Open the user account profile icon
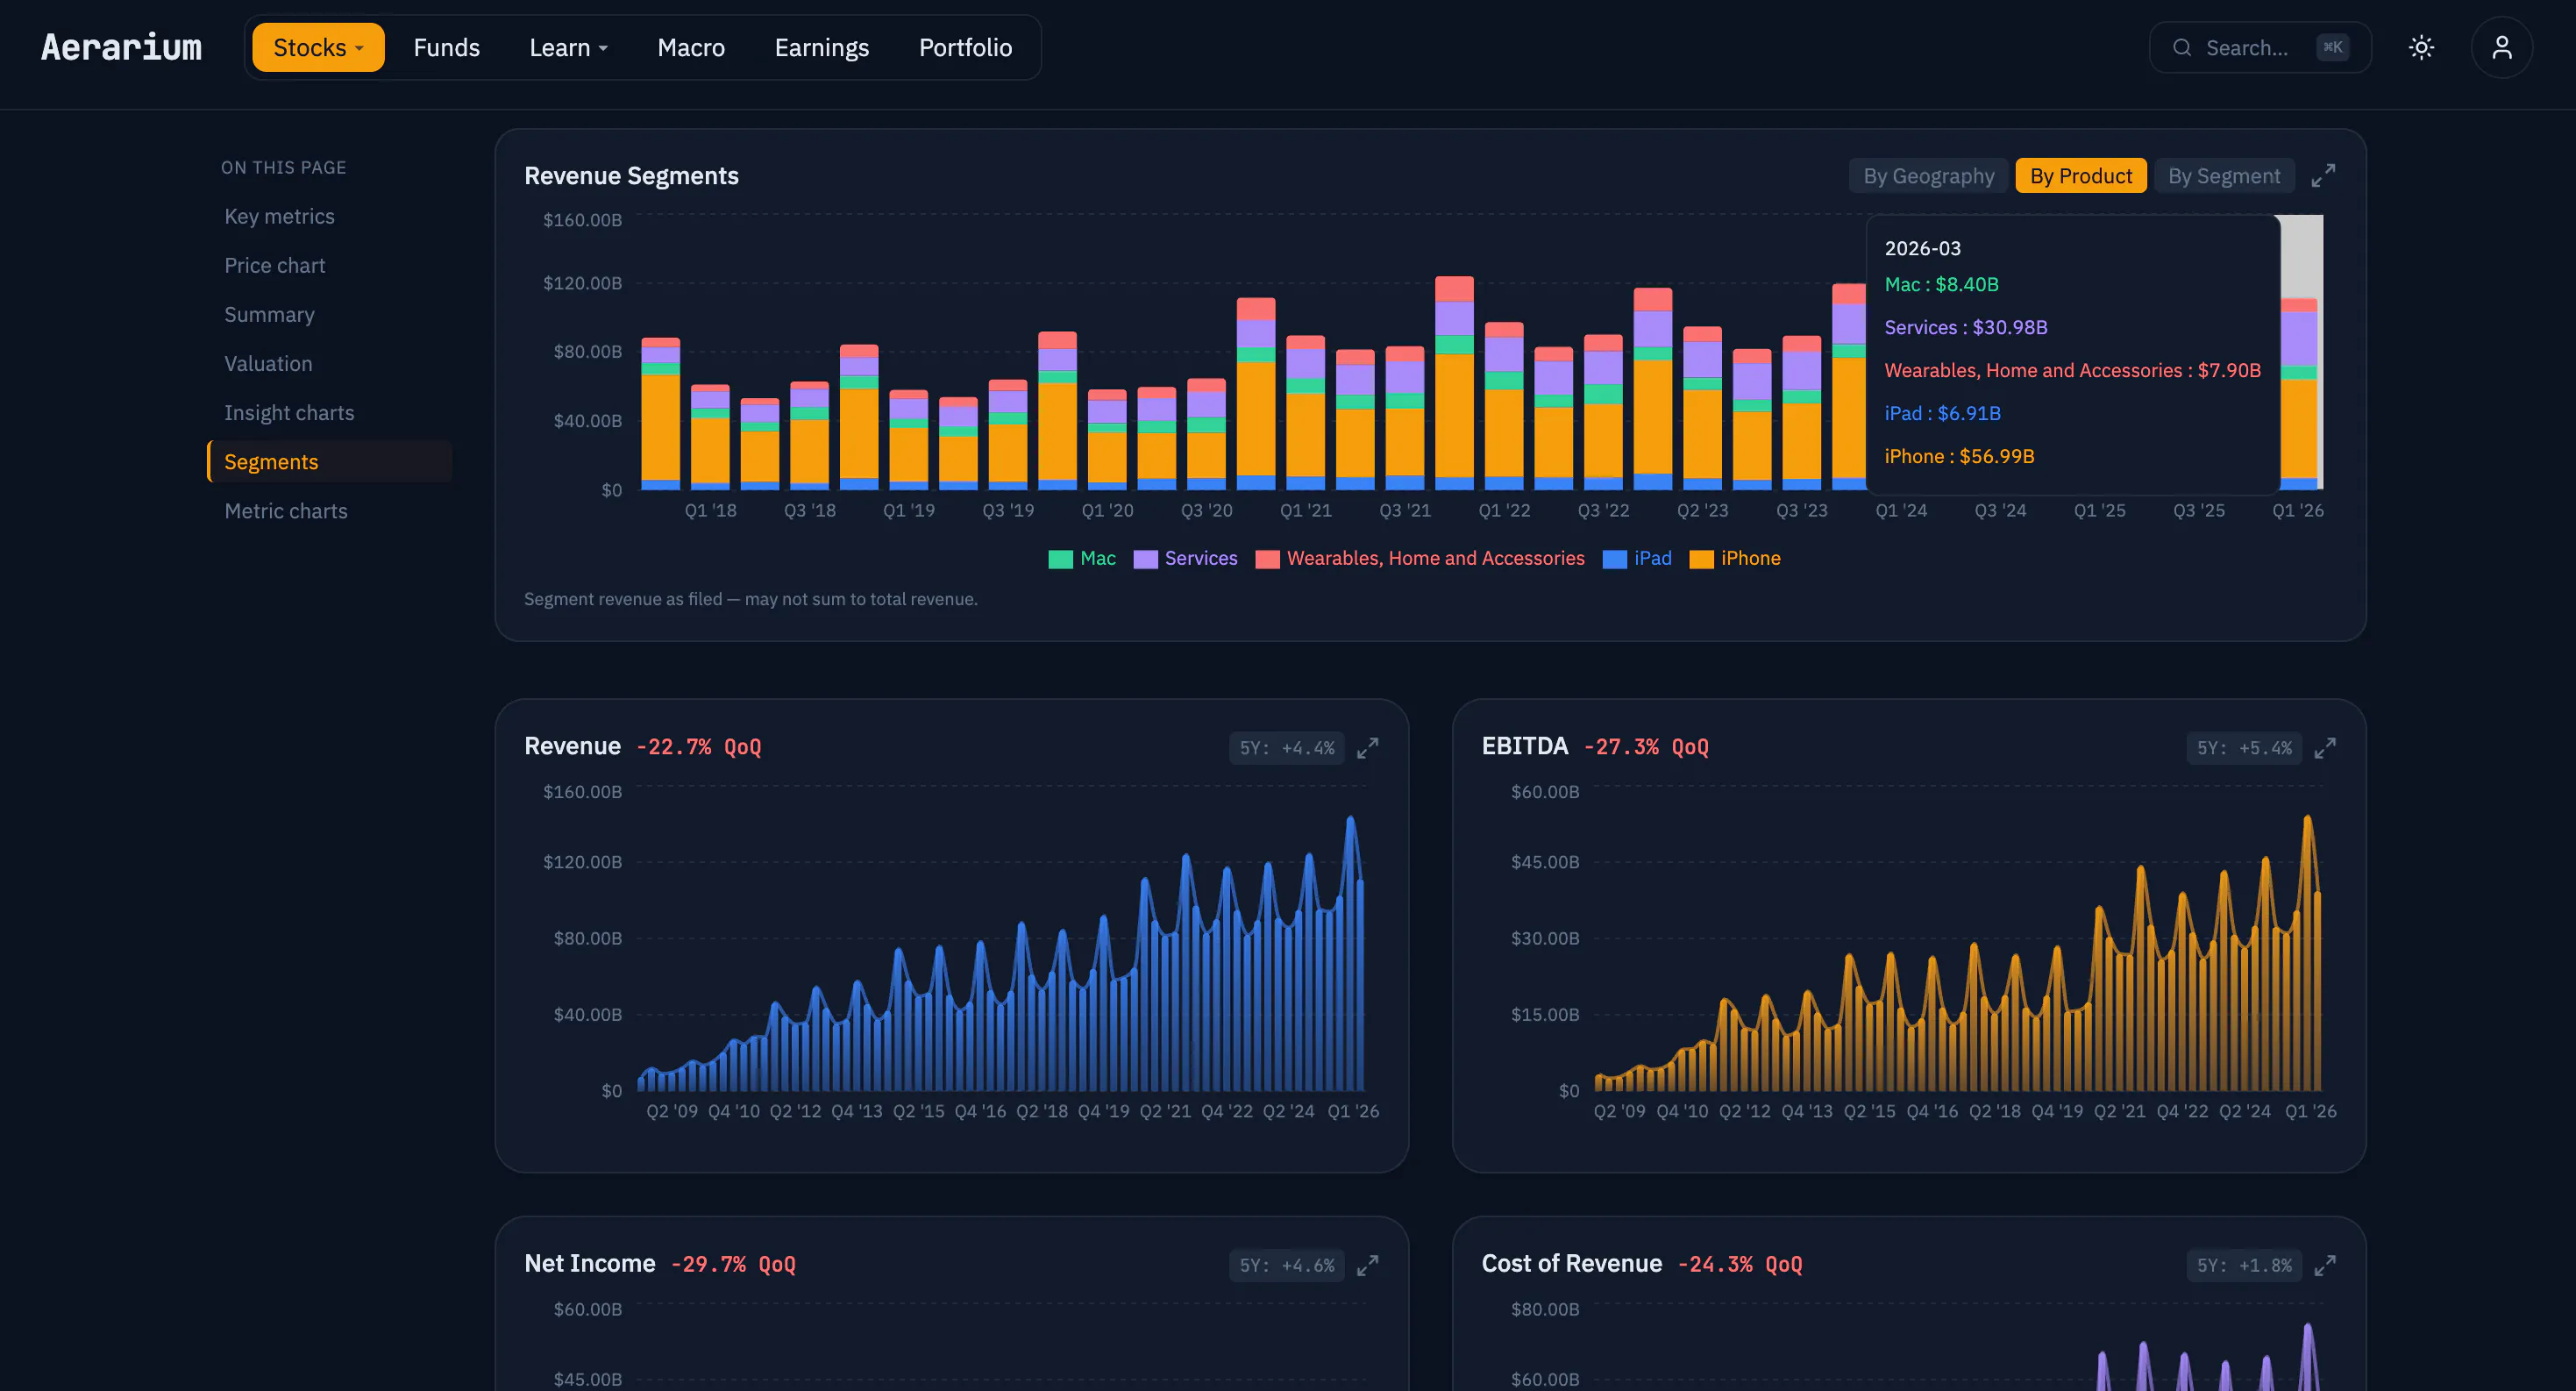The height and width of the screenshot is (1391, 2576). pyautogui.click(x=2501, y=47)
